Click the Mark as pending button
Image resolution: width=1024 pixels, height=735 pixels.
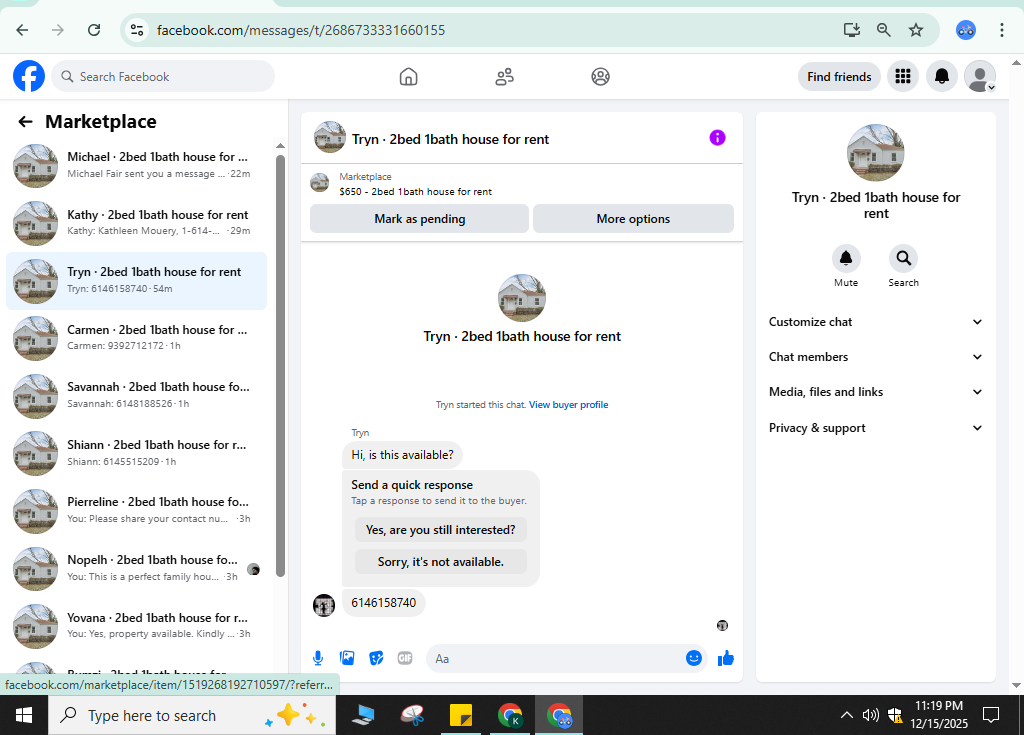(419, 219)
